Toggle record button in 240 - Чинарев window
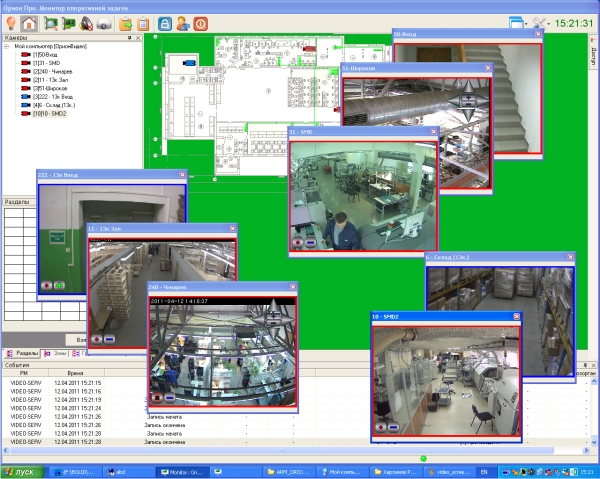The height and width of the screenshot is (479, 600). (x=158, y=397)
